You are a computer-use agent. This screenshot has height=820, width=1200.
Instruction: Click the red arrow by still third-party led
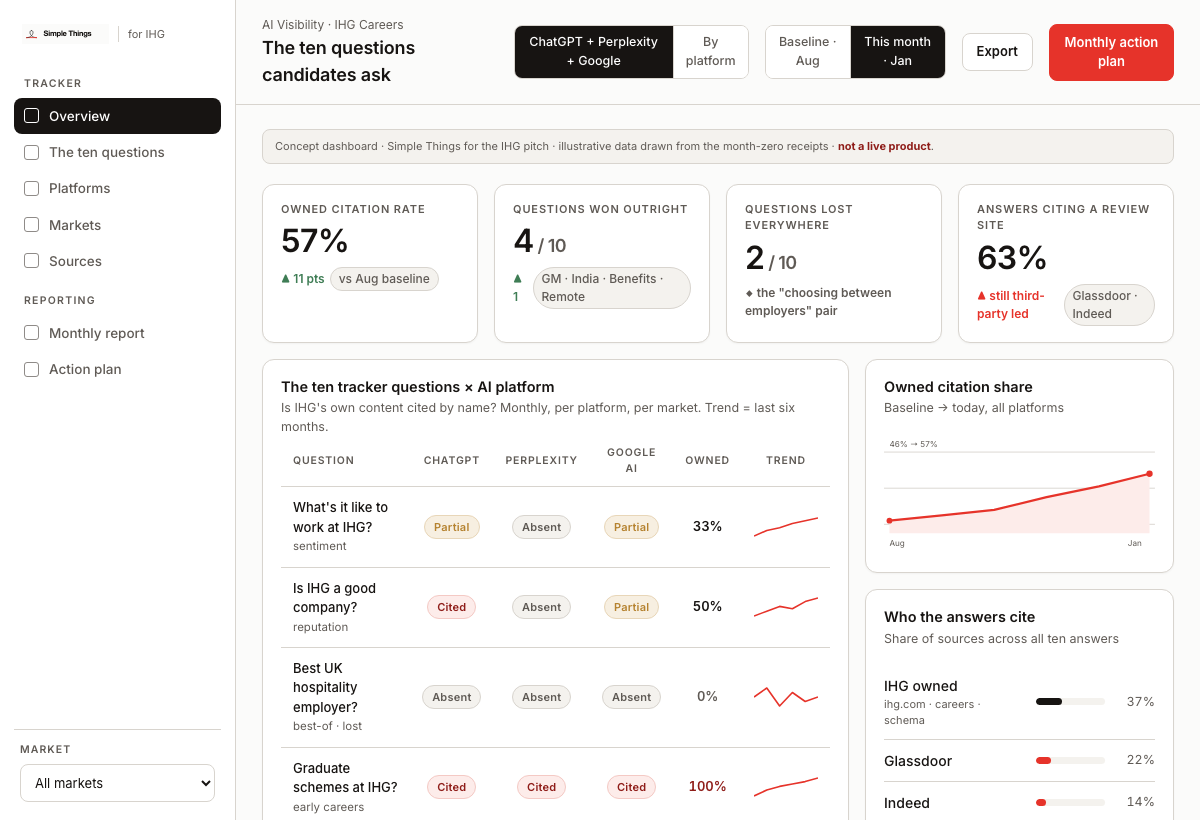[981, 296]
